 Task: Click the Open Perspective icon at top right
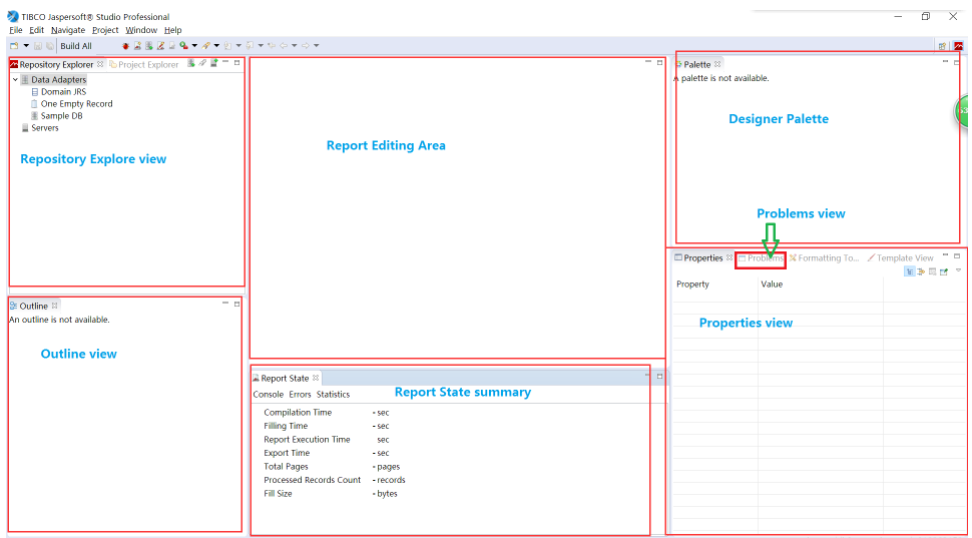click(x=942, y=46)
